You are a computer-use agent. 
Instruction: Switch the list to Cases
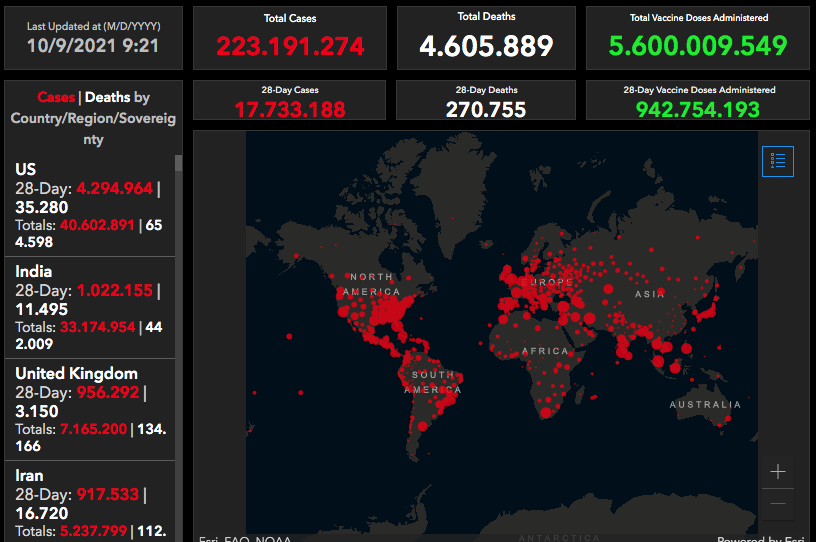(x=56, y=97)
